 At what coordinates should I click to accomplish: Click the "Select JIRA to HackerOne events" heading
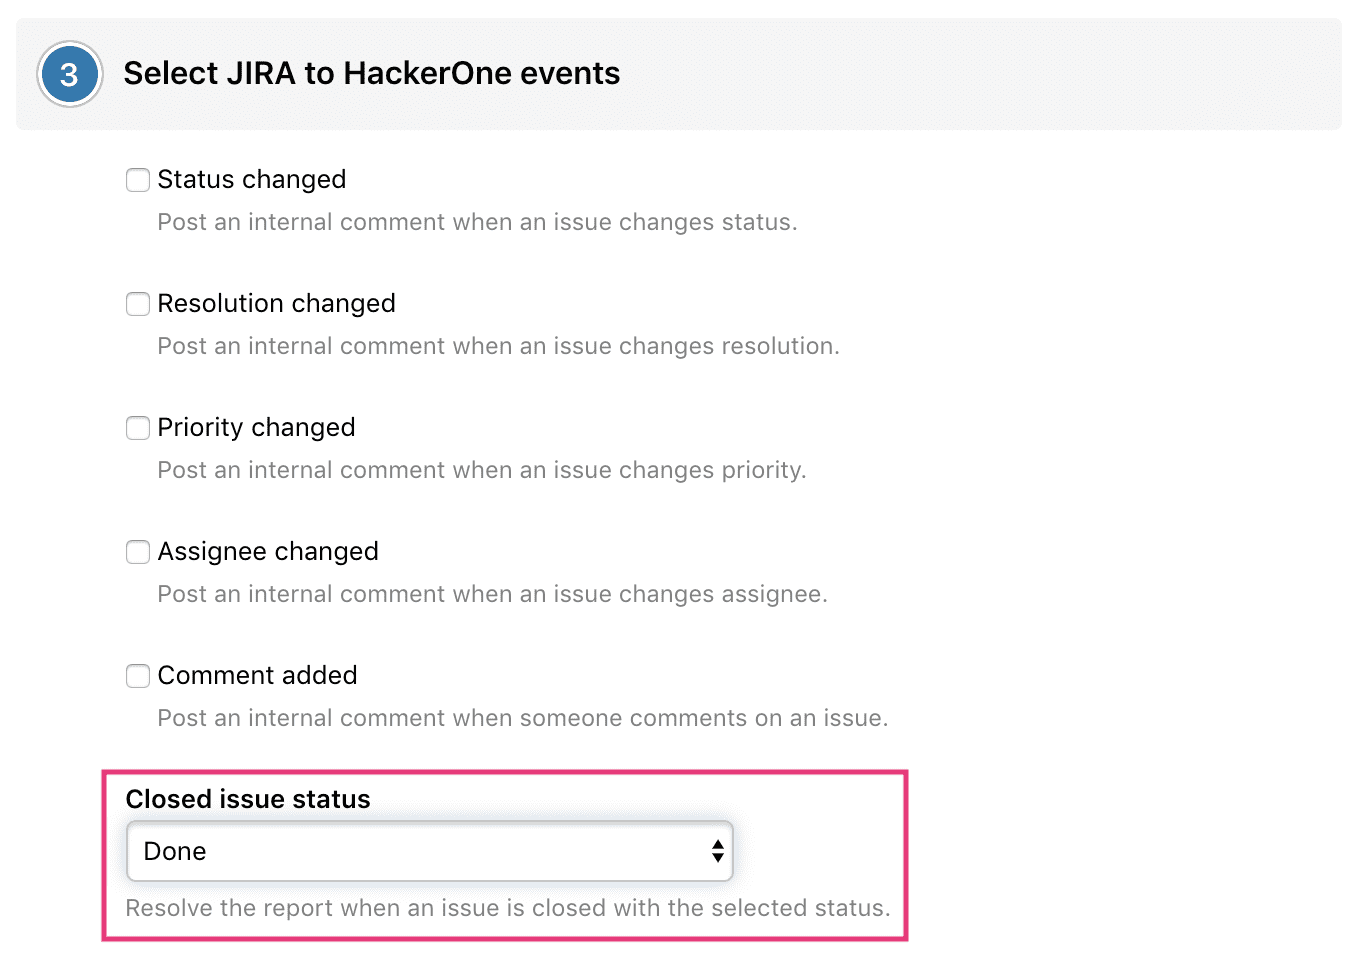tap(372, 74)
